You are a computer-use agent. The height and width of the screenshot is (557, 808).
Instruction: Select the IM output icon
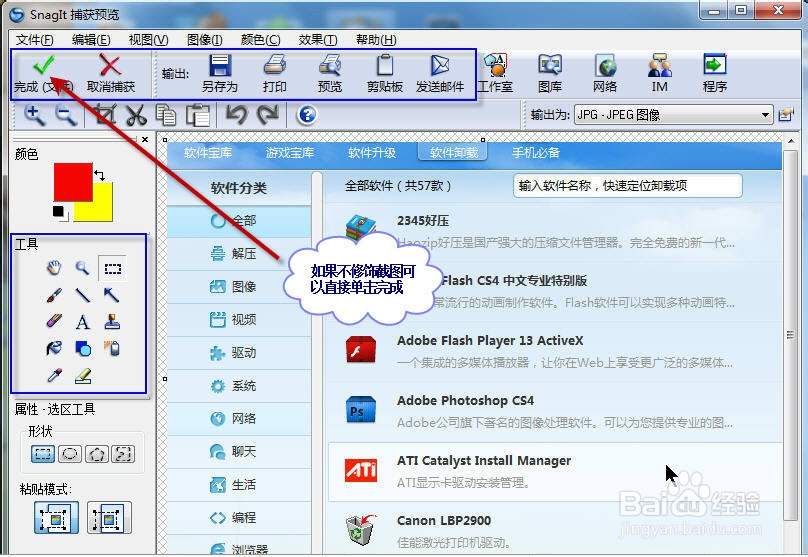point(660,73)
